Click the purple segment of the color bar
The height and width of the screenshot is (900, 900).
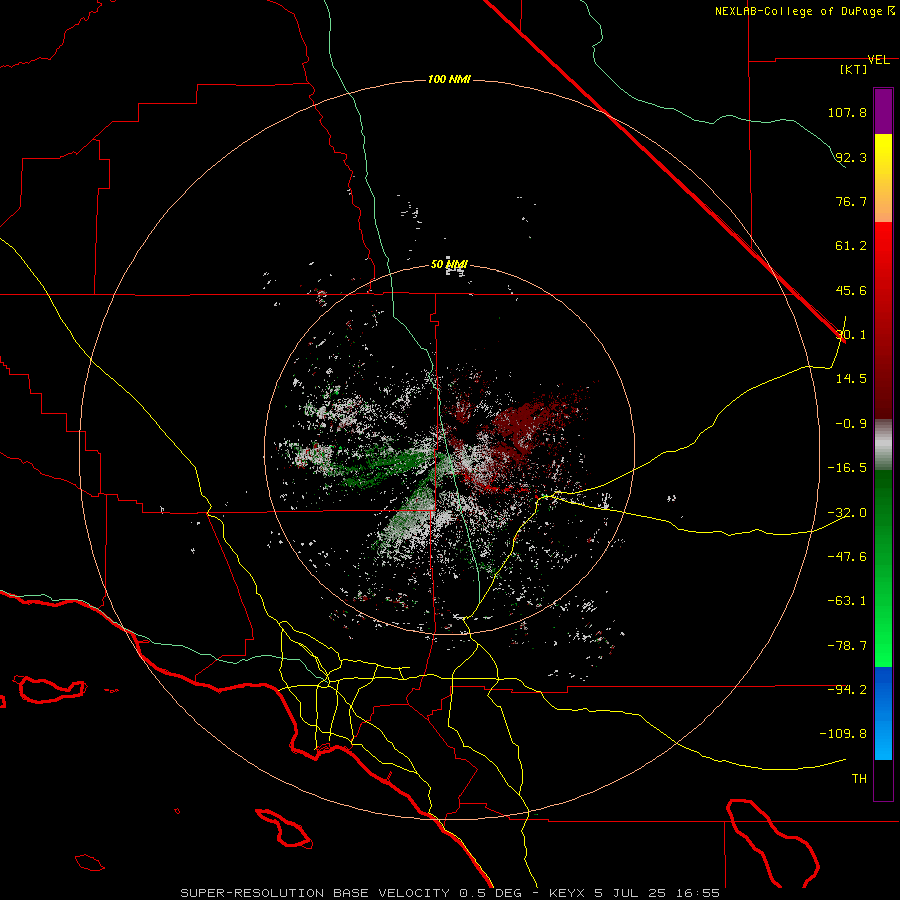883,111
